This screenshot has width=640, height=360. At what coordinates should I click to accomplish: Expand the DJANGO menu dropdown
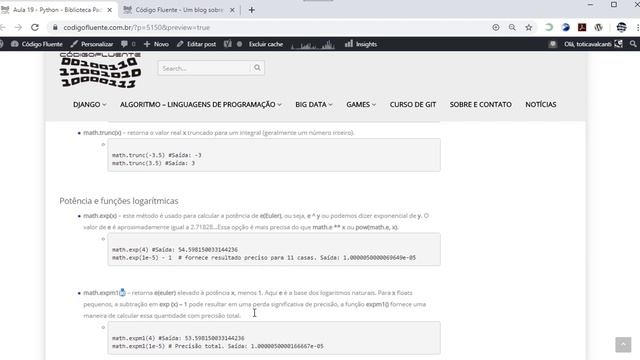coord(90,104)
